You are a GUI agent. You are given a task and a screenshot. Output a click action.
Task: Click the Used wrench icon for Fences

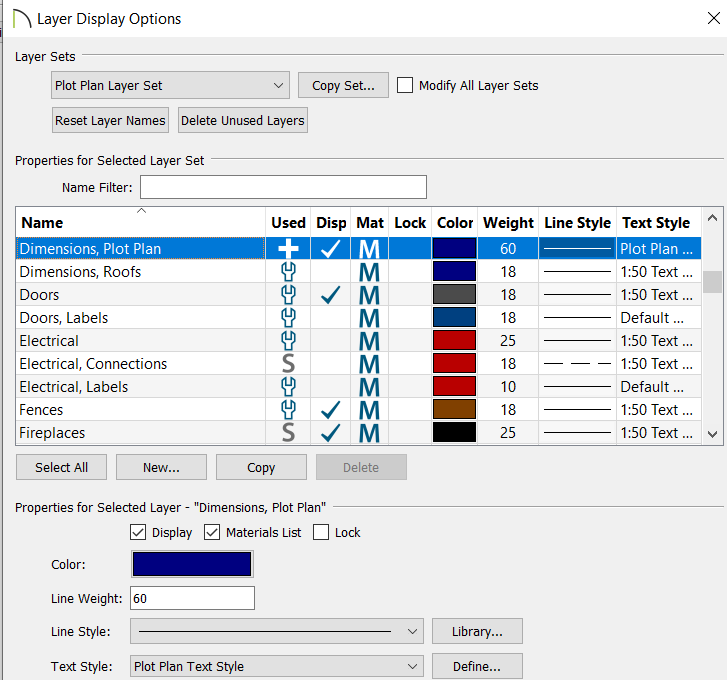tap(288, 410)
